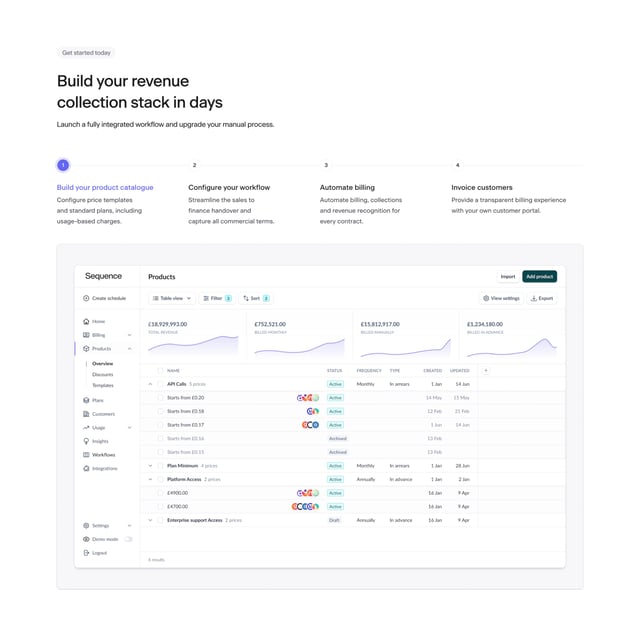Tick the Starts from £0.20 checkbox
The image size is (640, 621).
click(160, 398)
